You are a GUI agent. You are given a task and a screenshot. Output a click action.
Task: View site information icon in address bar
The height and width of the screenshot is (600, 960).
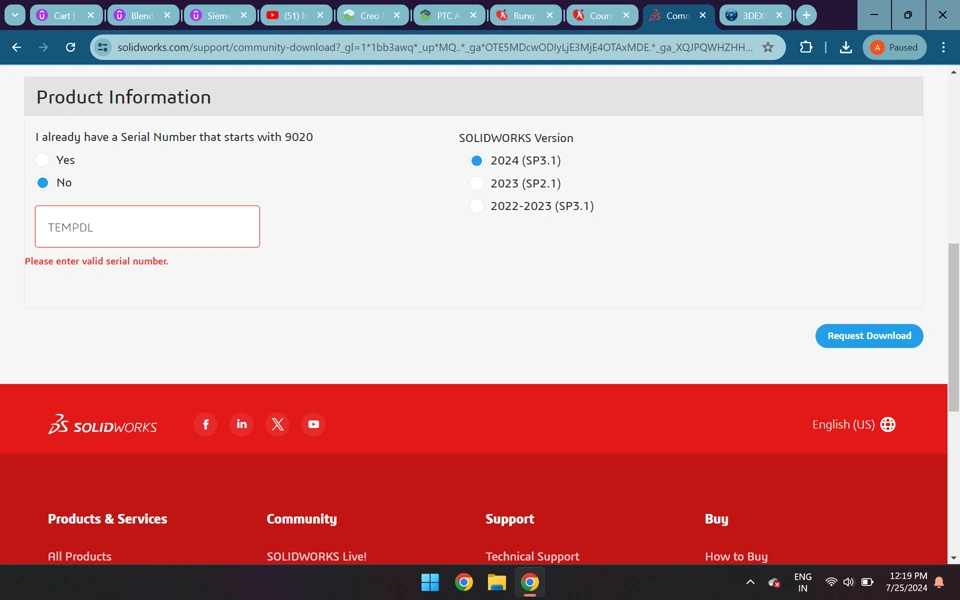[x=103, y=47]
